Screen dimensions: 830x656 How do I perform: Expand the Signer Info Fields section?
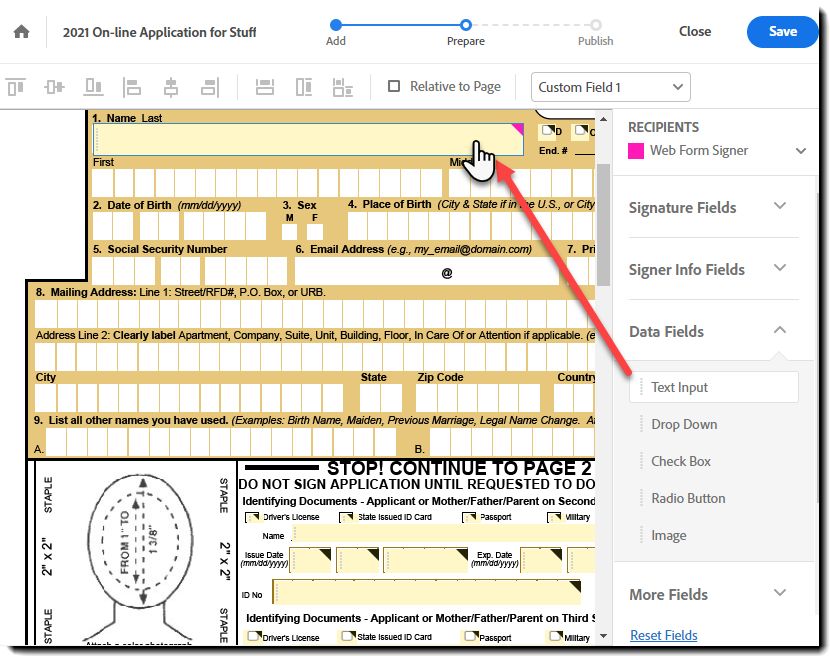tap(780, 267)
